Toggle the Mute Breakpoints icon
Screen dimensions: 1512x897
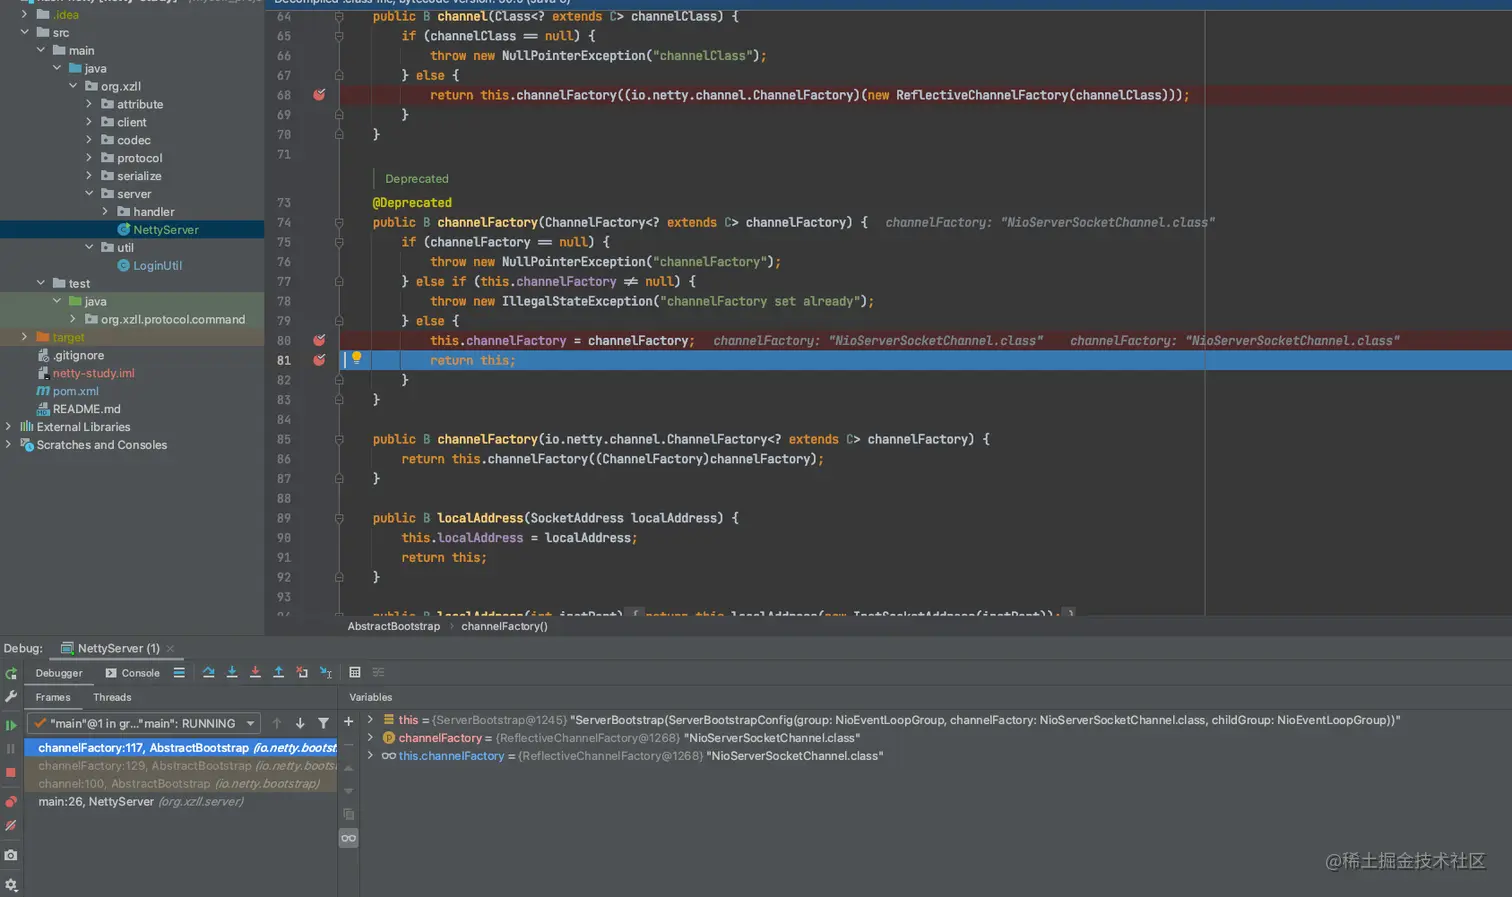pos(11,826)
